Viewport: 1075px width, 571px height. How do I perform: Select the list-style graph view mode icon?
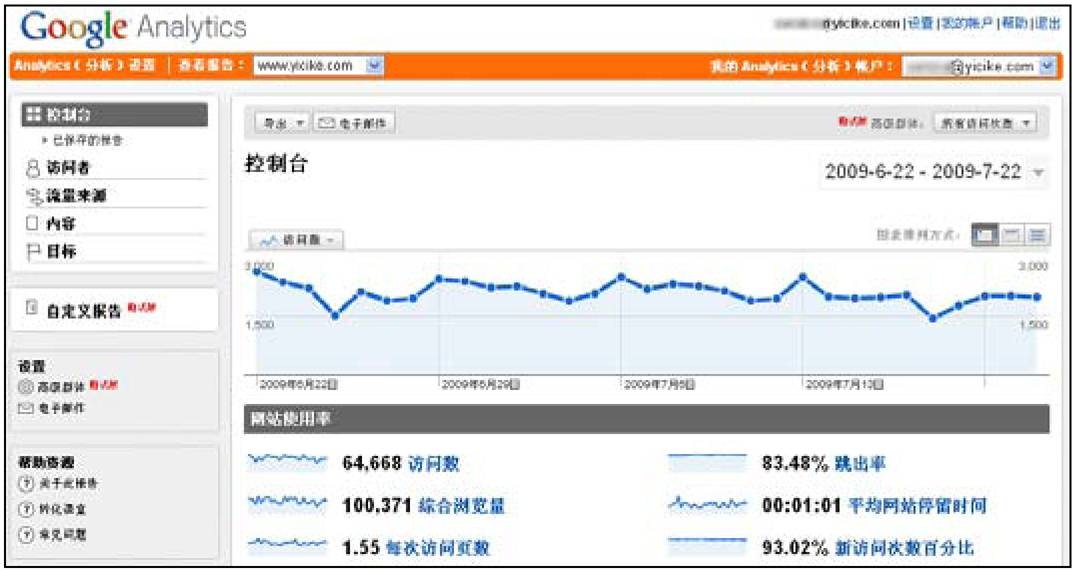(1037, 235)
